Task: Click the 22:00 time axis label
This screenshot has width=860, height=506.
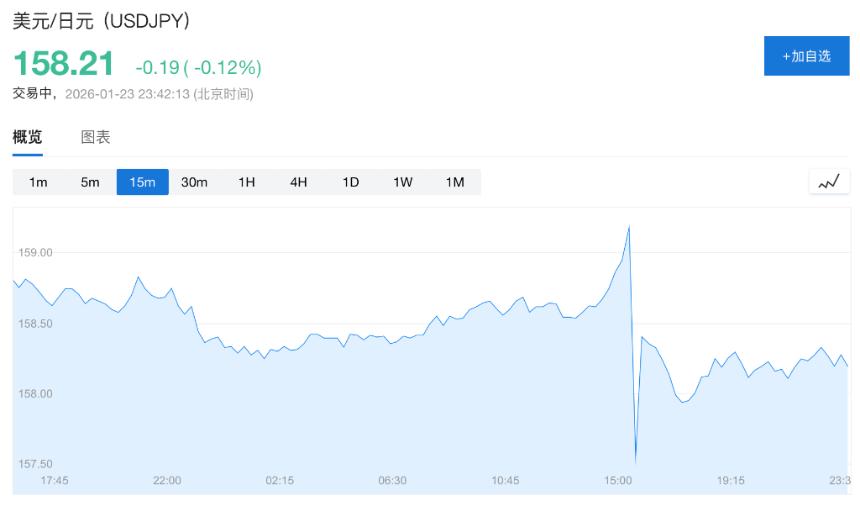Action: tap(167, 480)
